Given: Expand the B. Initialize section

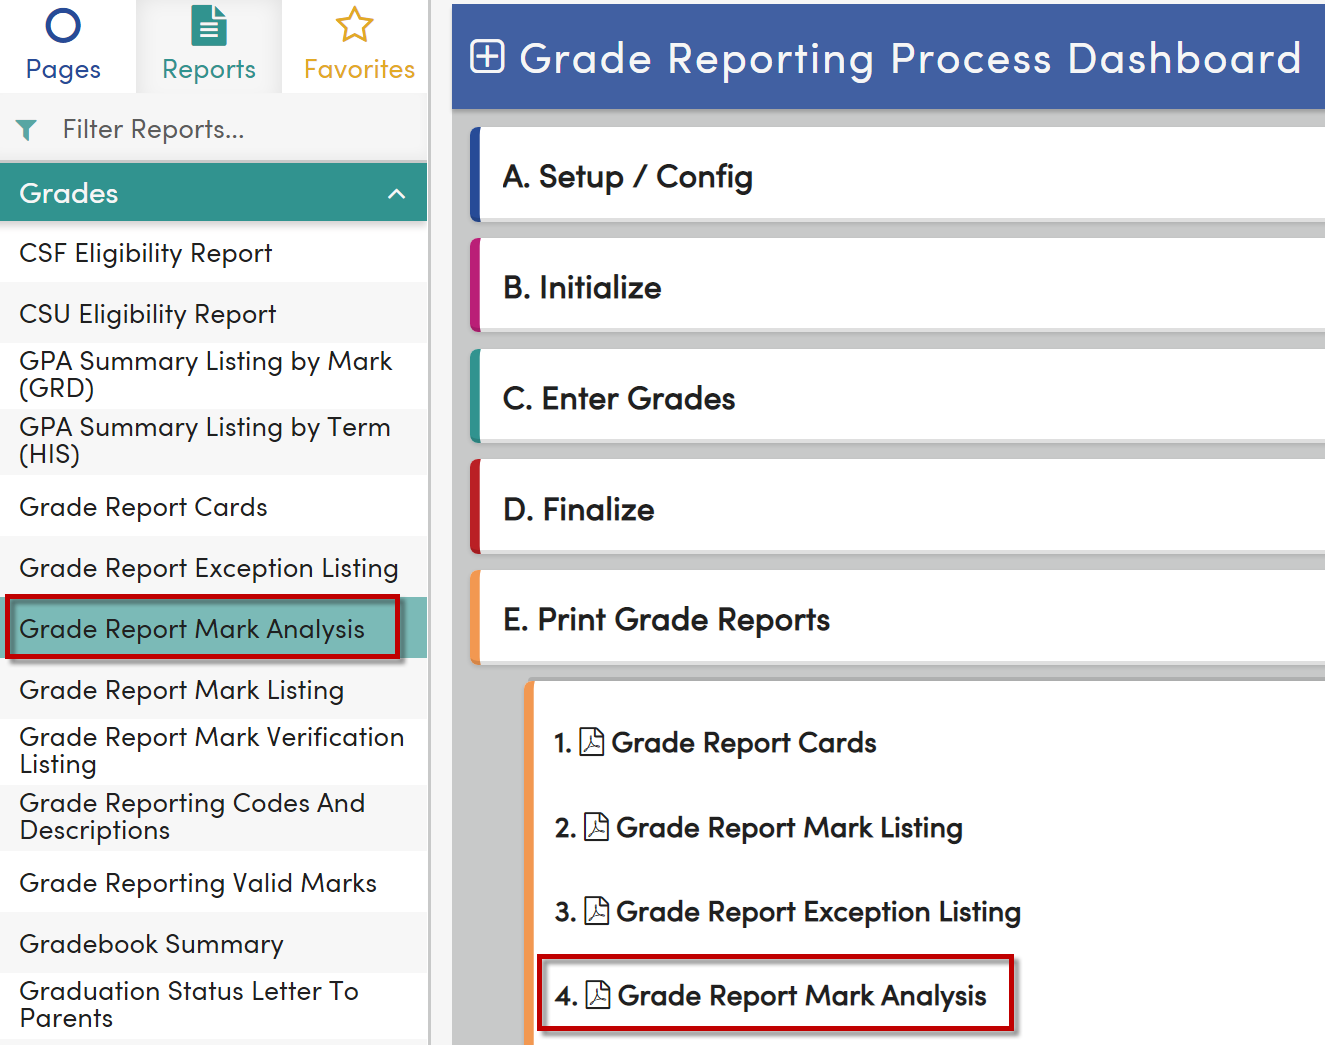Looking at the screenshot, I should (x=890, y=287).
